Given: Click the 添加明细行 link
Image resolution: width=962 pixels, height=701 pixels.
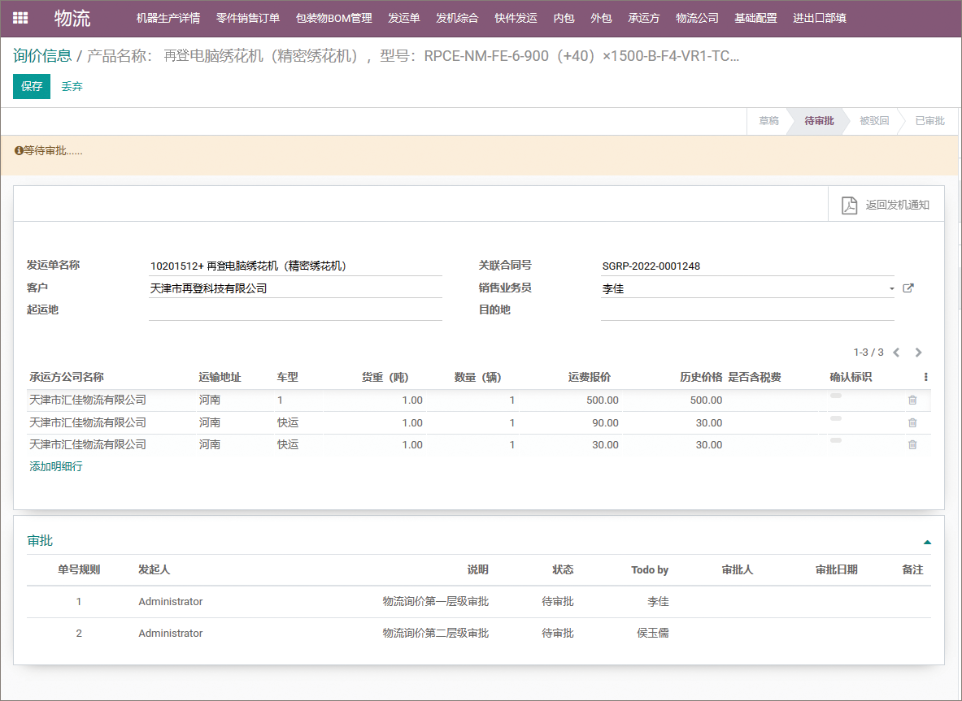Looking at the screenshot, I should [x=56, y=466].
